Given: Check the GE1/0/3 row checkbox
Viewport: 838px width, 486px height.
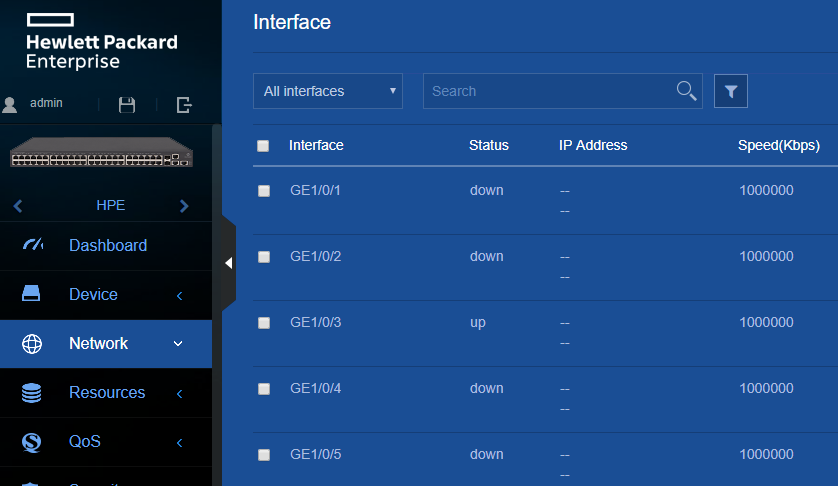Looking at the screenshot, I should [x=264, y=323].
